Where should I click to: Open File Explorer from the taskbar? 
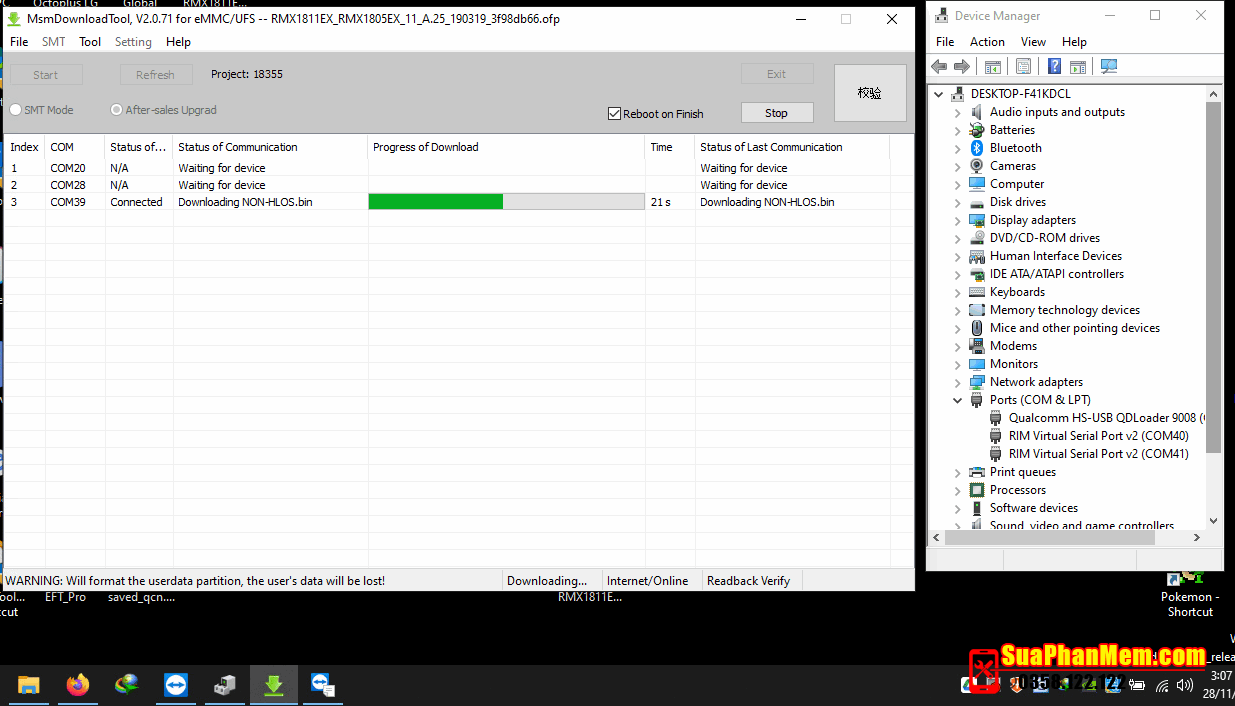click(28, 685)
